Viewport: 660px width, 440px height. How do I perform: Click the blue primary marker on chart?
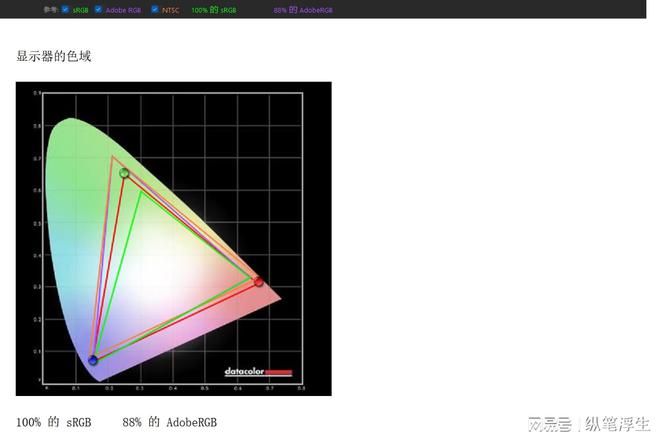pyautogui.click(x=93, y=360)
